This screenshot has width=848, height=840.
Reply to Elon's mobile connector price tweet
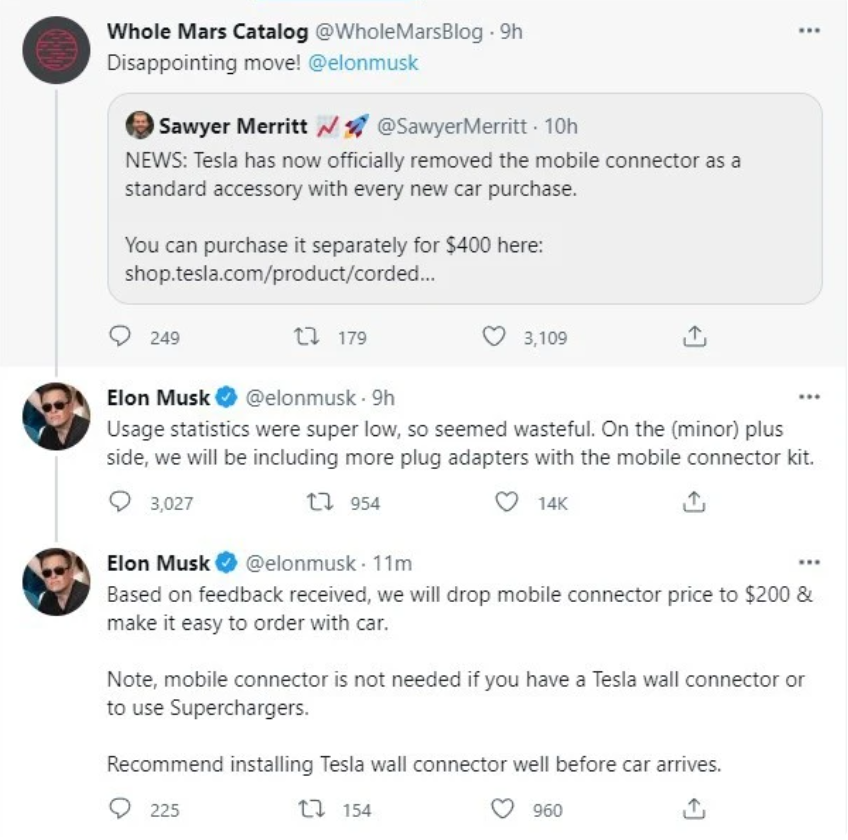pos(121,809)
